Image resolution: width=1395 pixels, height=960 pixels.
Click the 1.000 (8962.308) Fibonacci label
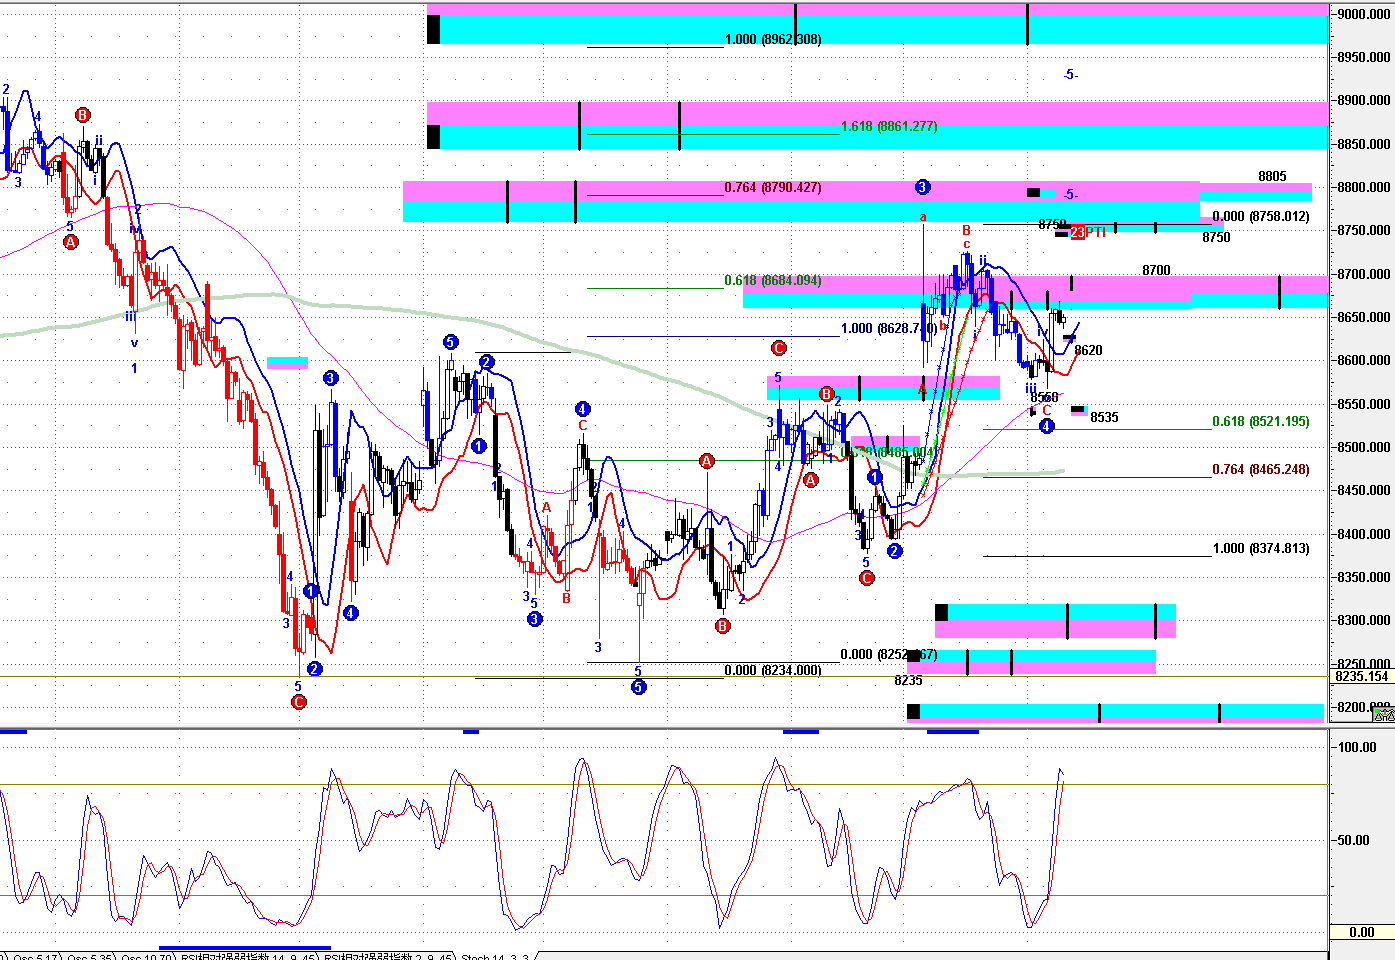[x=773, y=39]
